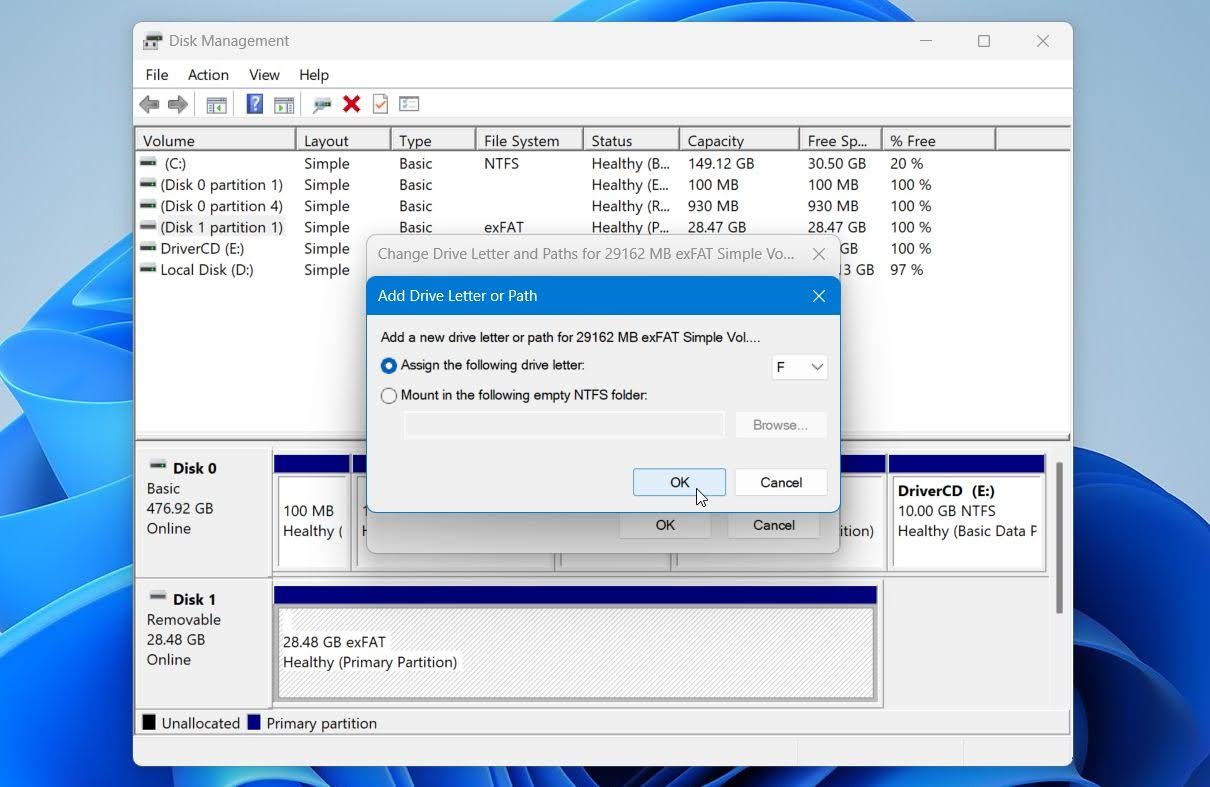
Task: Click the File System column header
Action: 529,141
